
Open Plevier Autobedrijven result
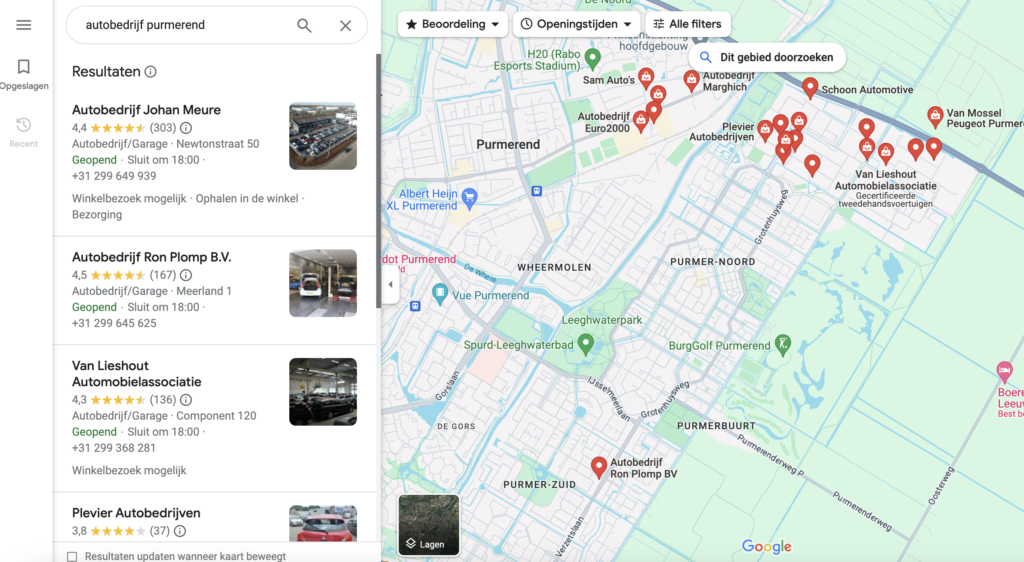click(214, 517)
